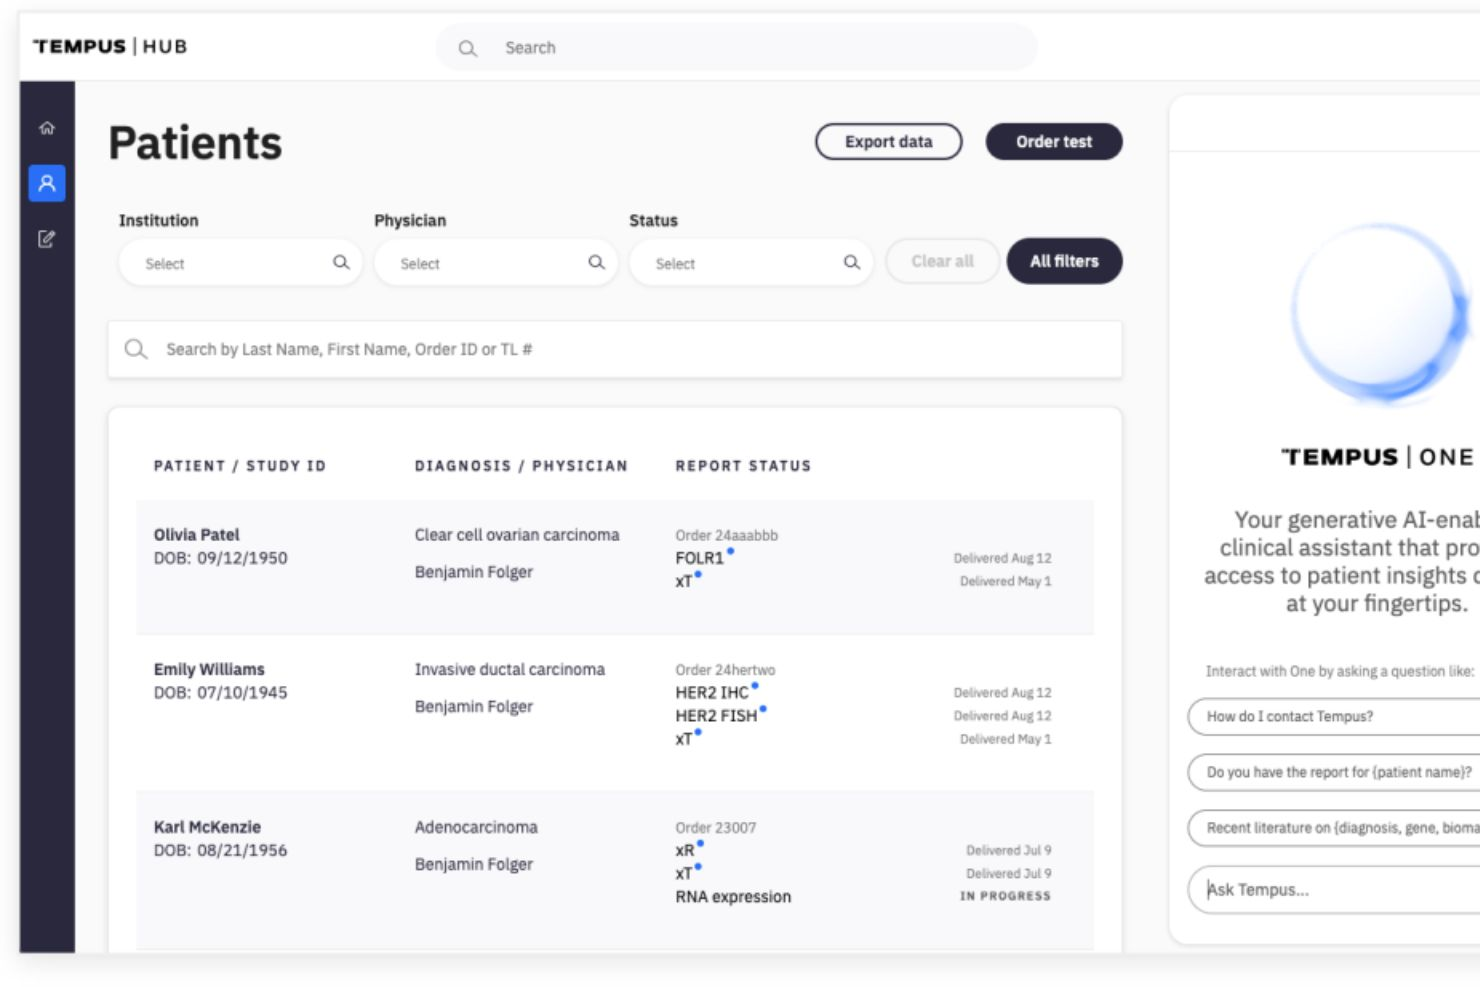Open patient Karl McKenzie

207,827
